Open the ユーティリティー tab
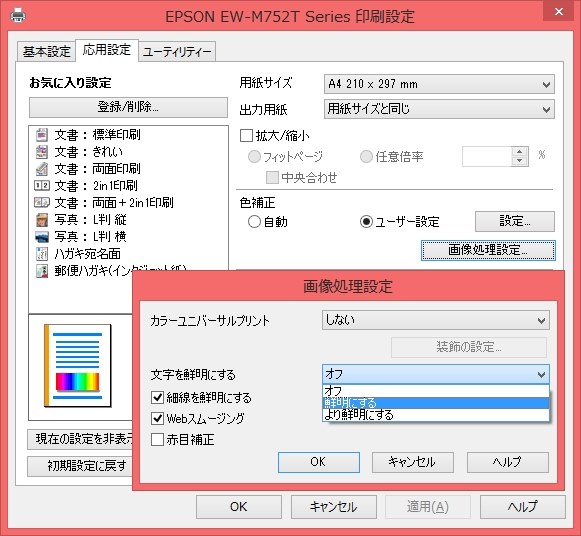The image size is (581, 536). point(177,51)
